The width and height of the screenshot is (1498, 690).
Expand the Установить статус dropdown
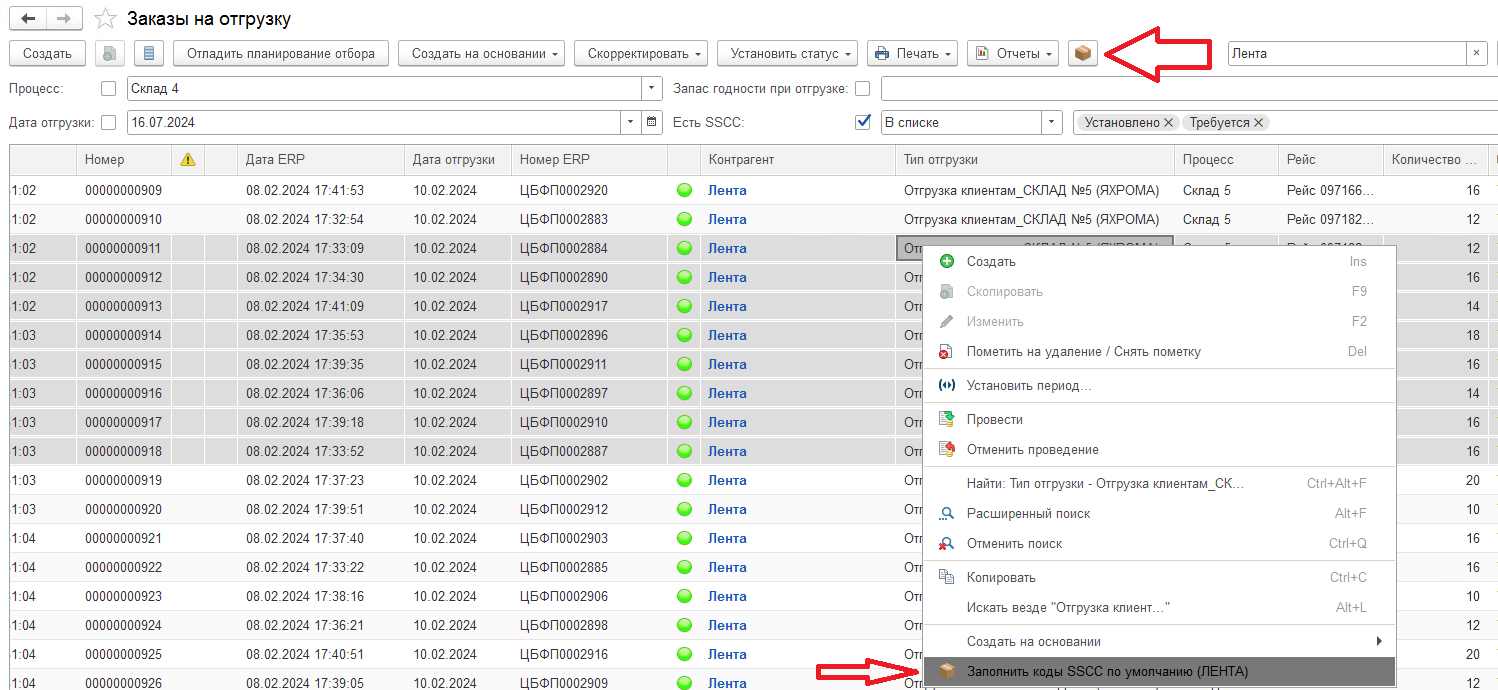793,53
